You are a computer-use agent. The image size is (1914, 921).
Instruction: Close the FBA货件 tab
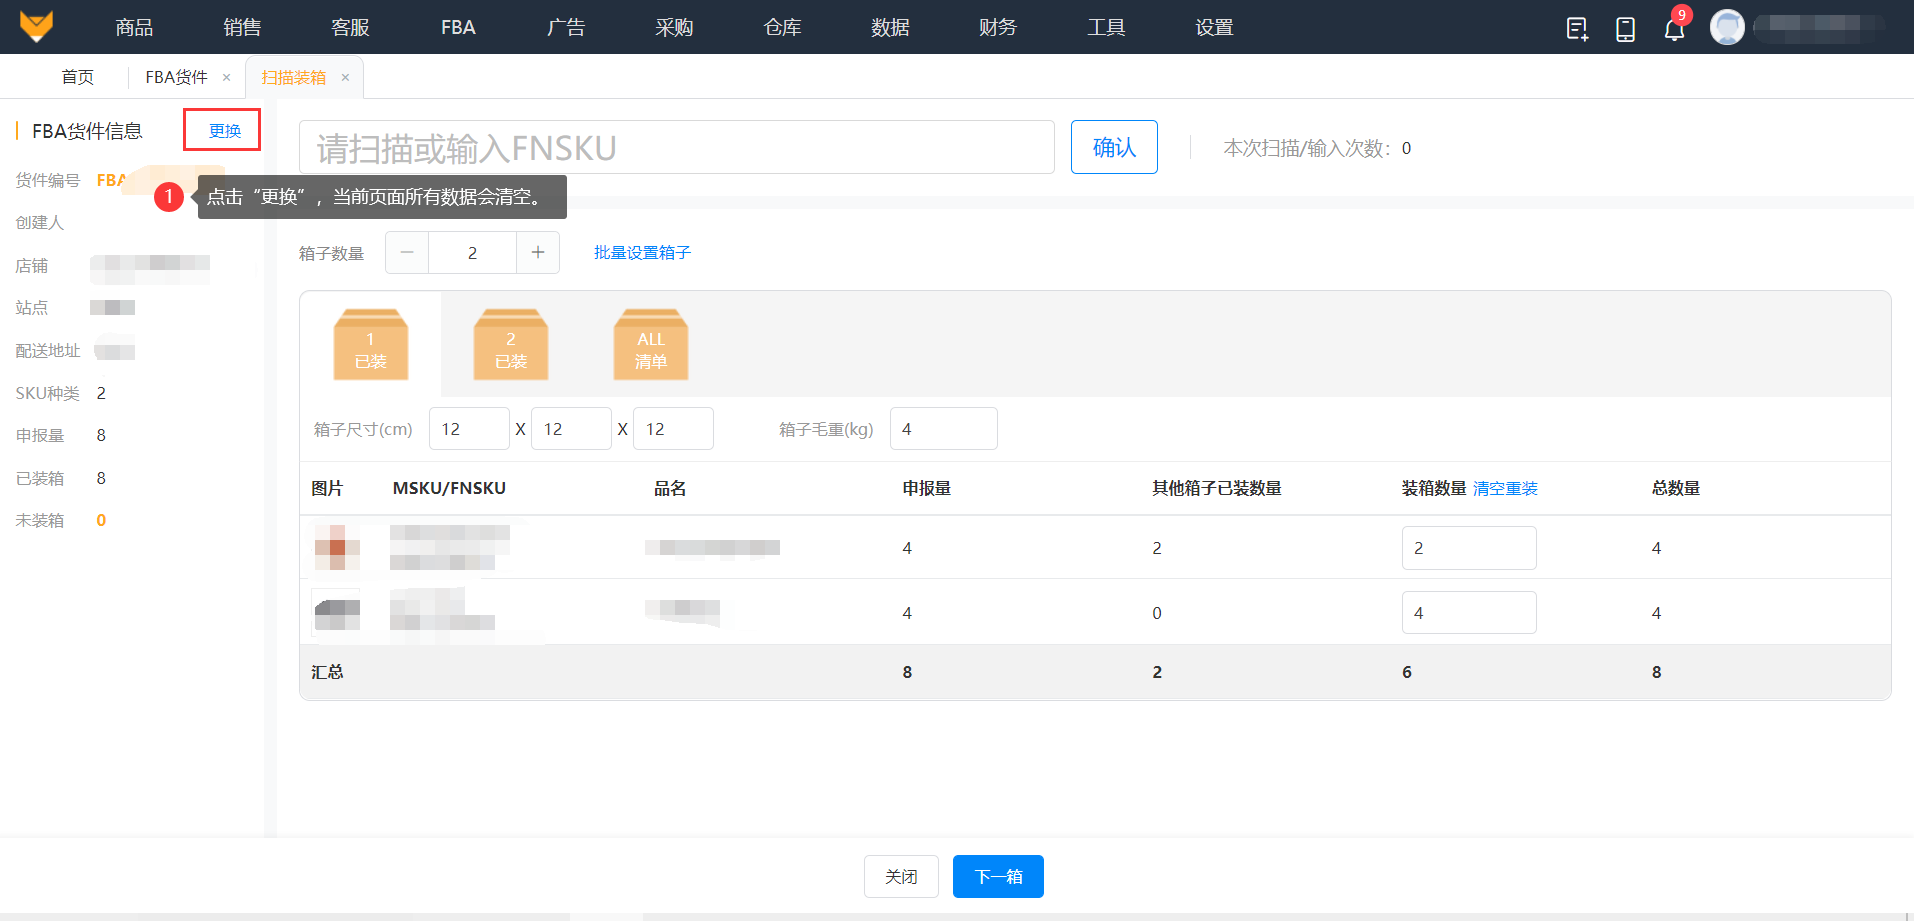click(227, 78)
